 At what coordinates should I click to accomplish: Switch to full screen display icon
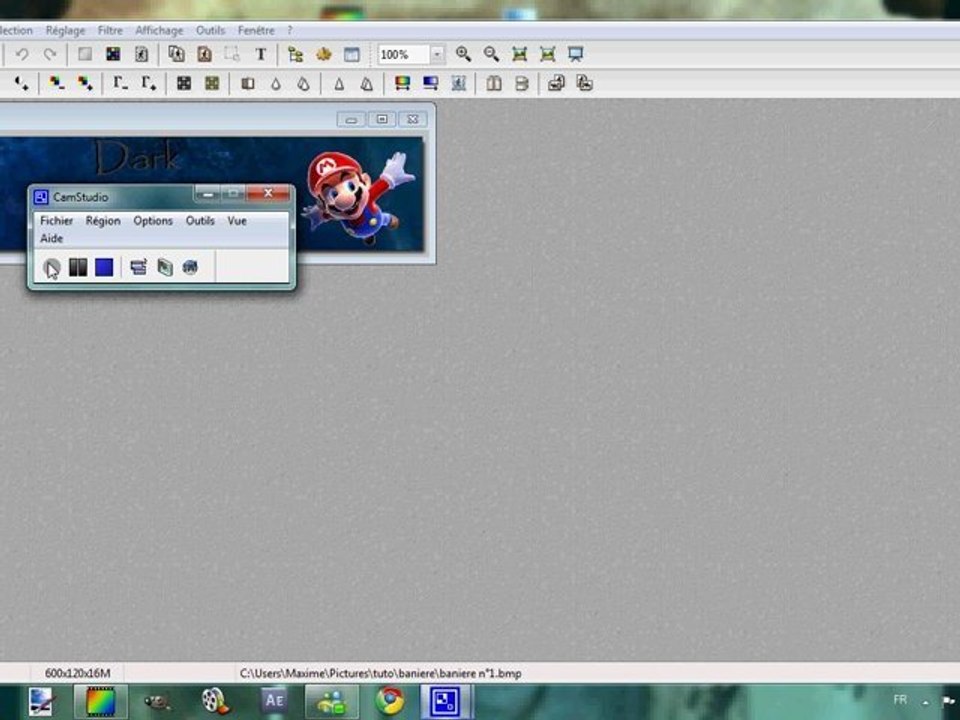pos(576,54)
